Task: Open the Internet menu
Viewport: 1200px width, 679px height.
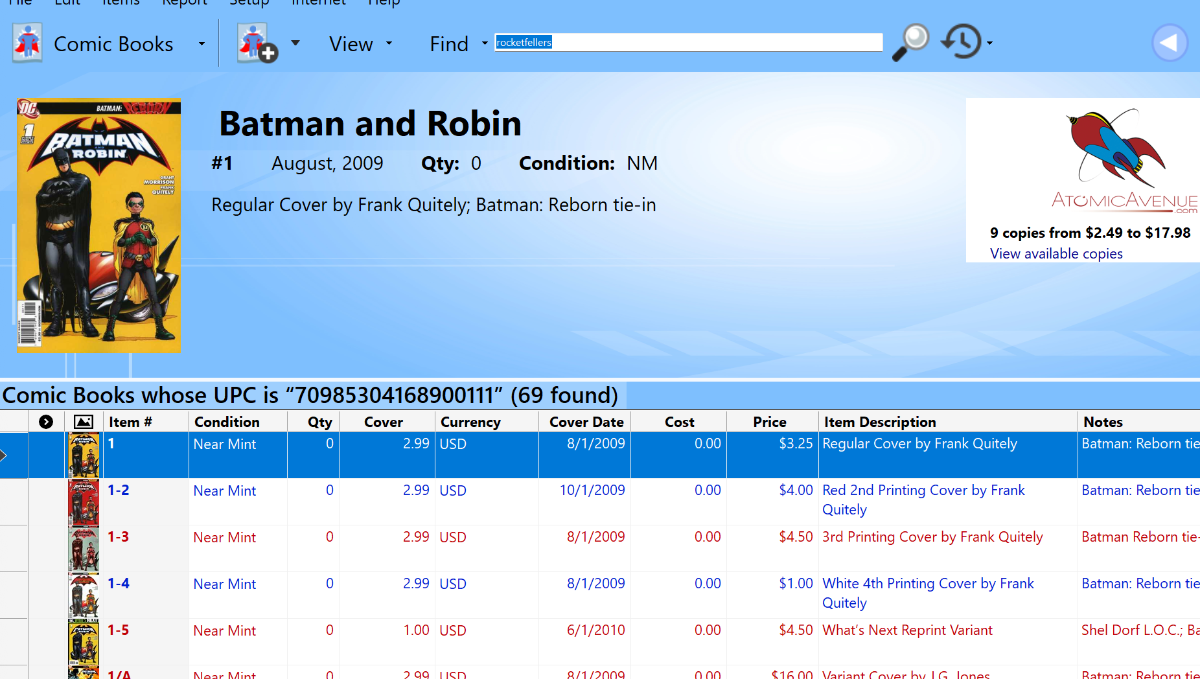Action: pyautogui.click(x=319, y=3)
